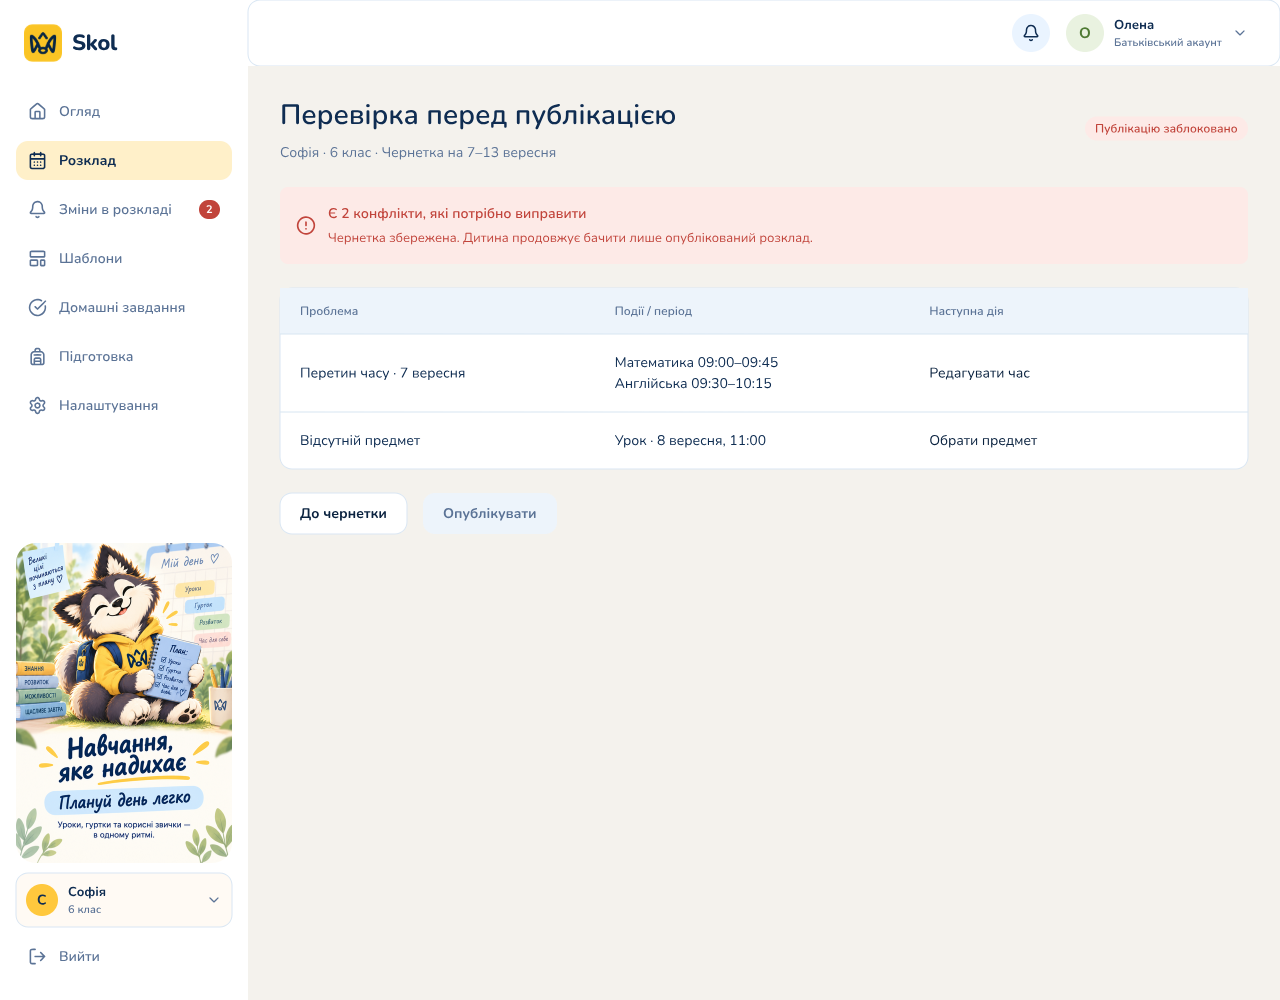Click the Редагувати час action

pyautogui.click(x=979, y=373)
